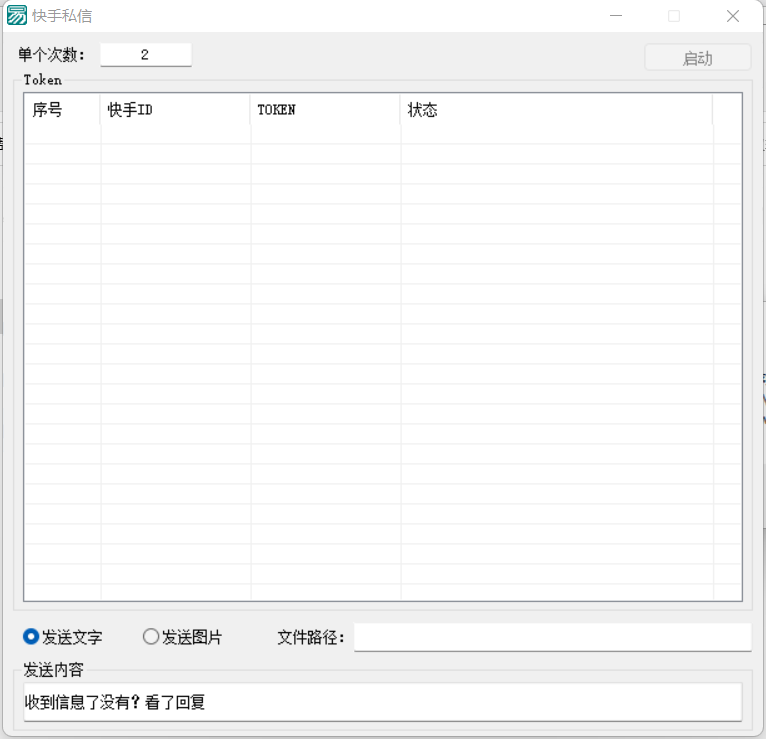Sort by the 序号 column header
This screenshot has height=739, width=766.
tap(62, 110)
